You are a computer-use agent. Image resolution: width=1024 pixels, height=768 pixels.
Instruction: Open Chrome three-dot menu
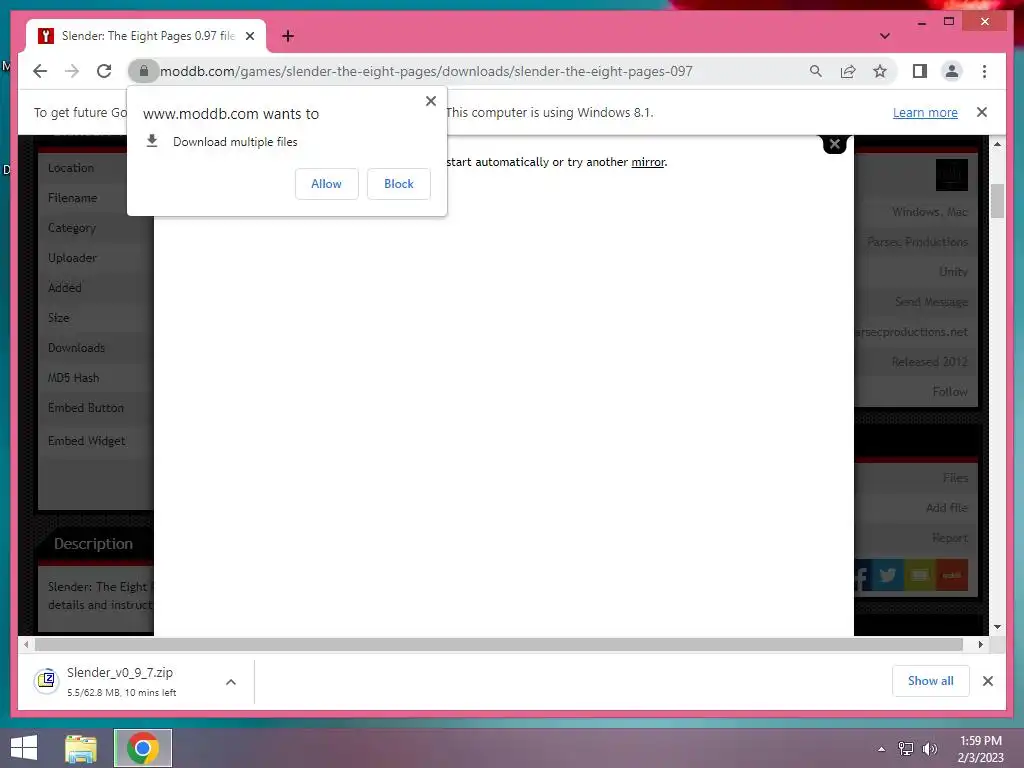click(984, 71)
